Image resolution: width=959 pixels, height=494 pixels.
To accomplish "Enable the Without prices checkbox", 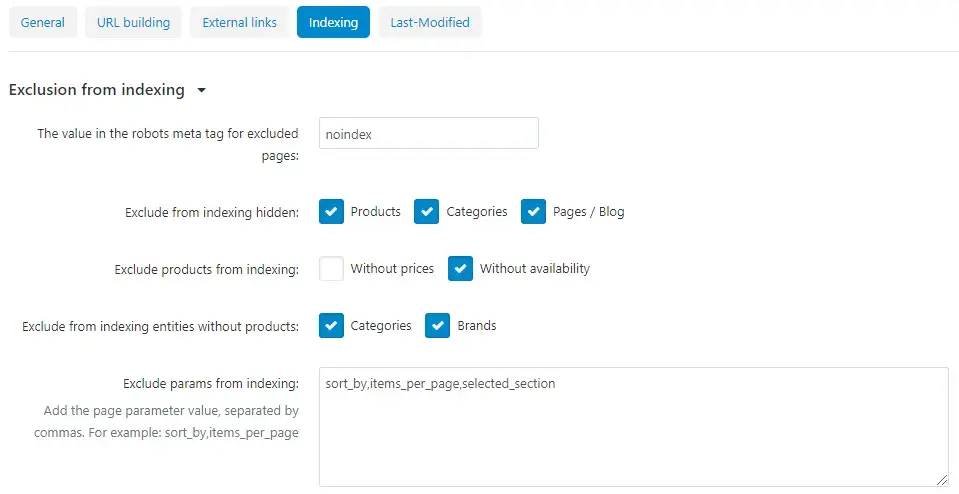I will [332, 269].
